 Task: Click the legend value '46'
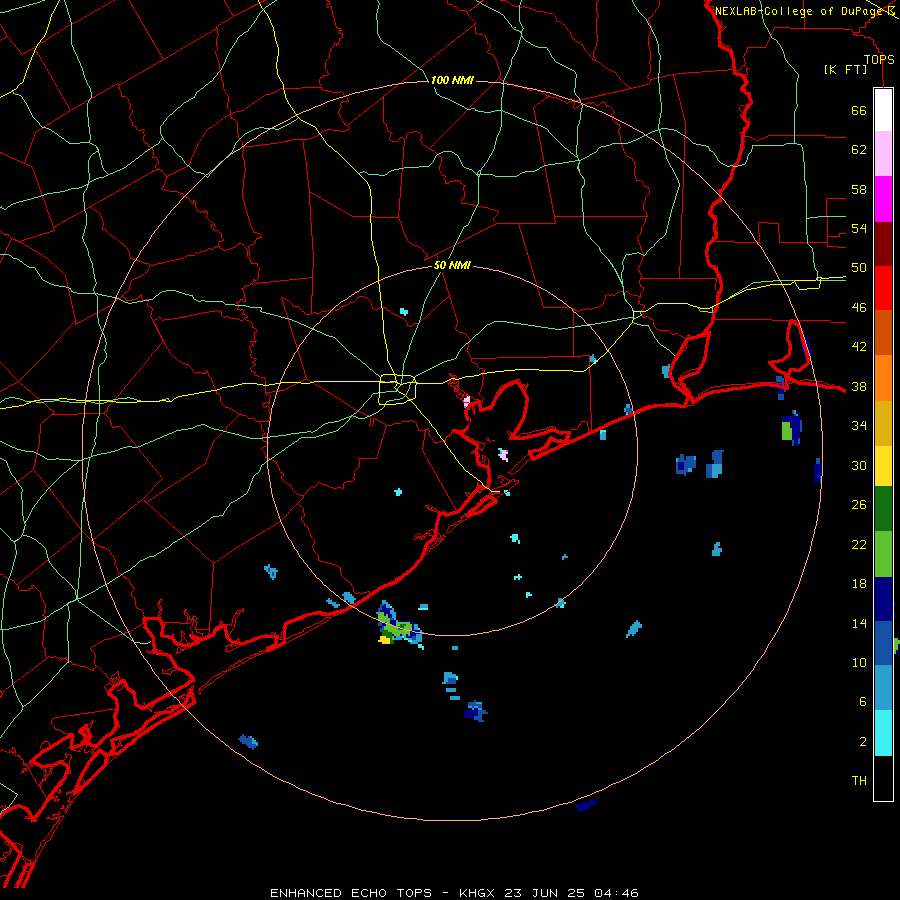tap(859, 308)
